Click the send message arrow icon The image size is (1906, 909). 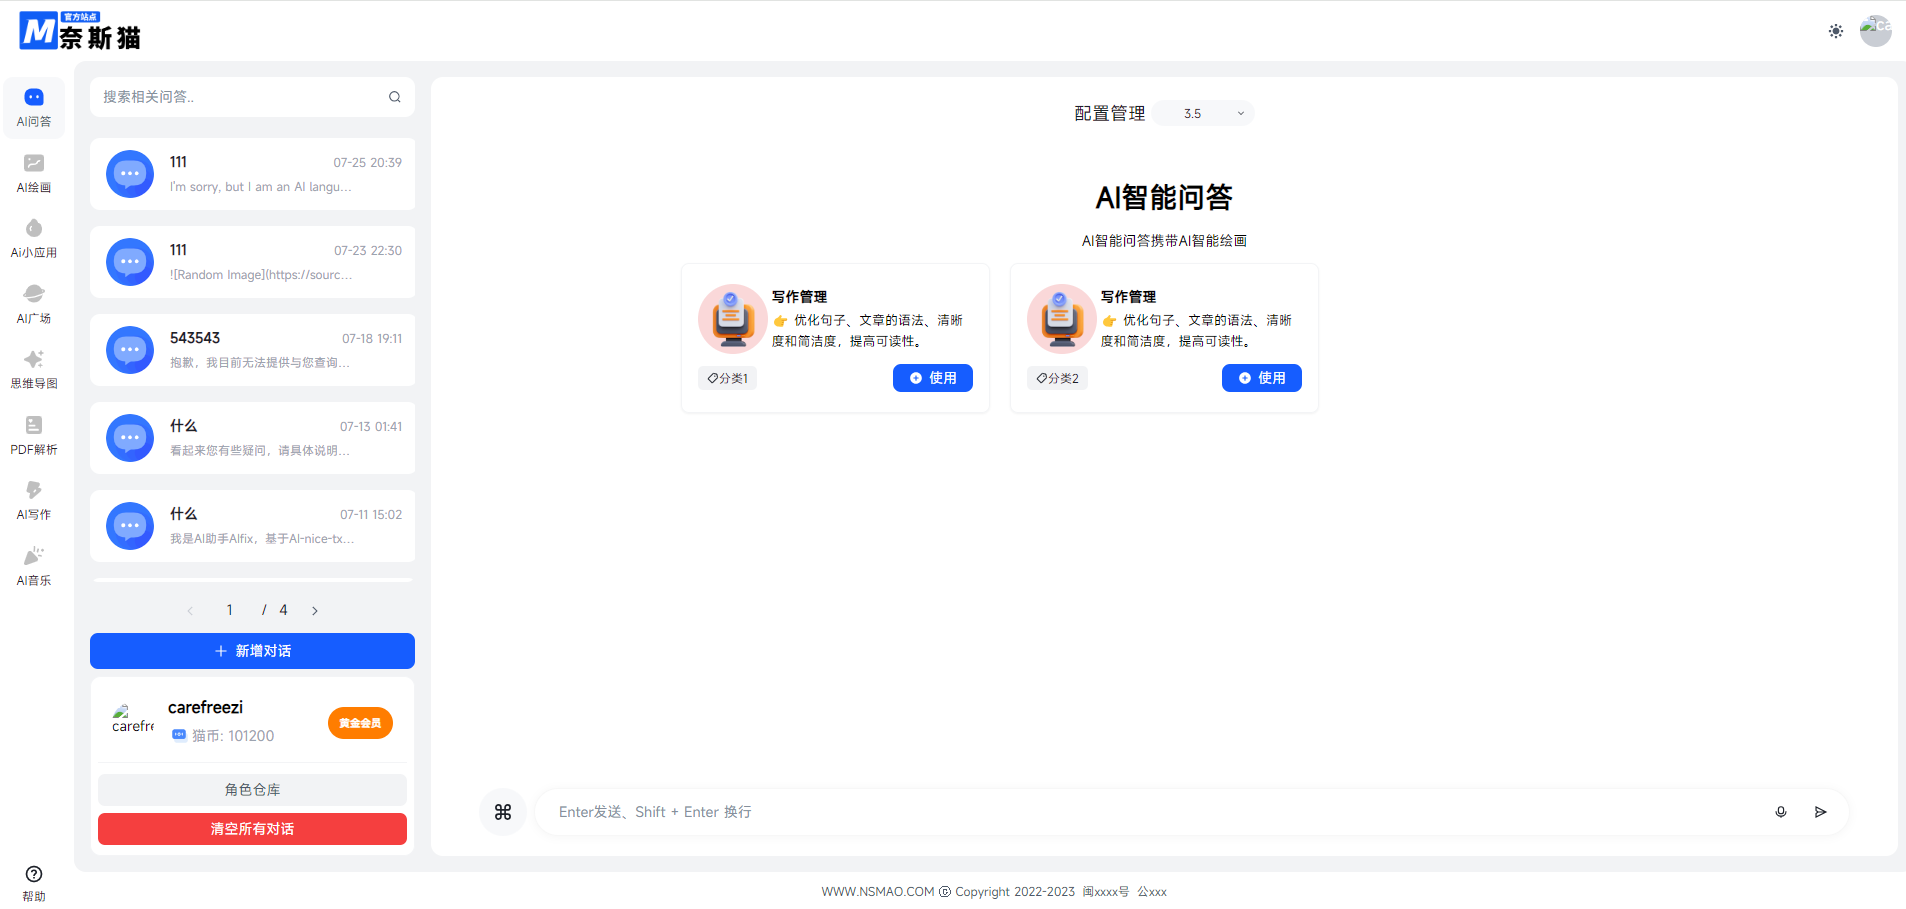coord(1820,812)
